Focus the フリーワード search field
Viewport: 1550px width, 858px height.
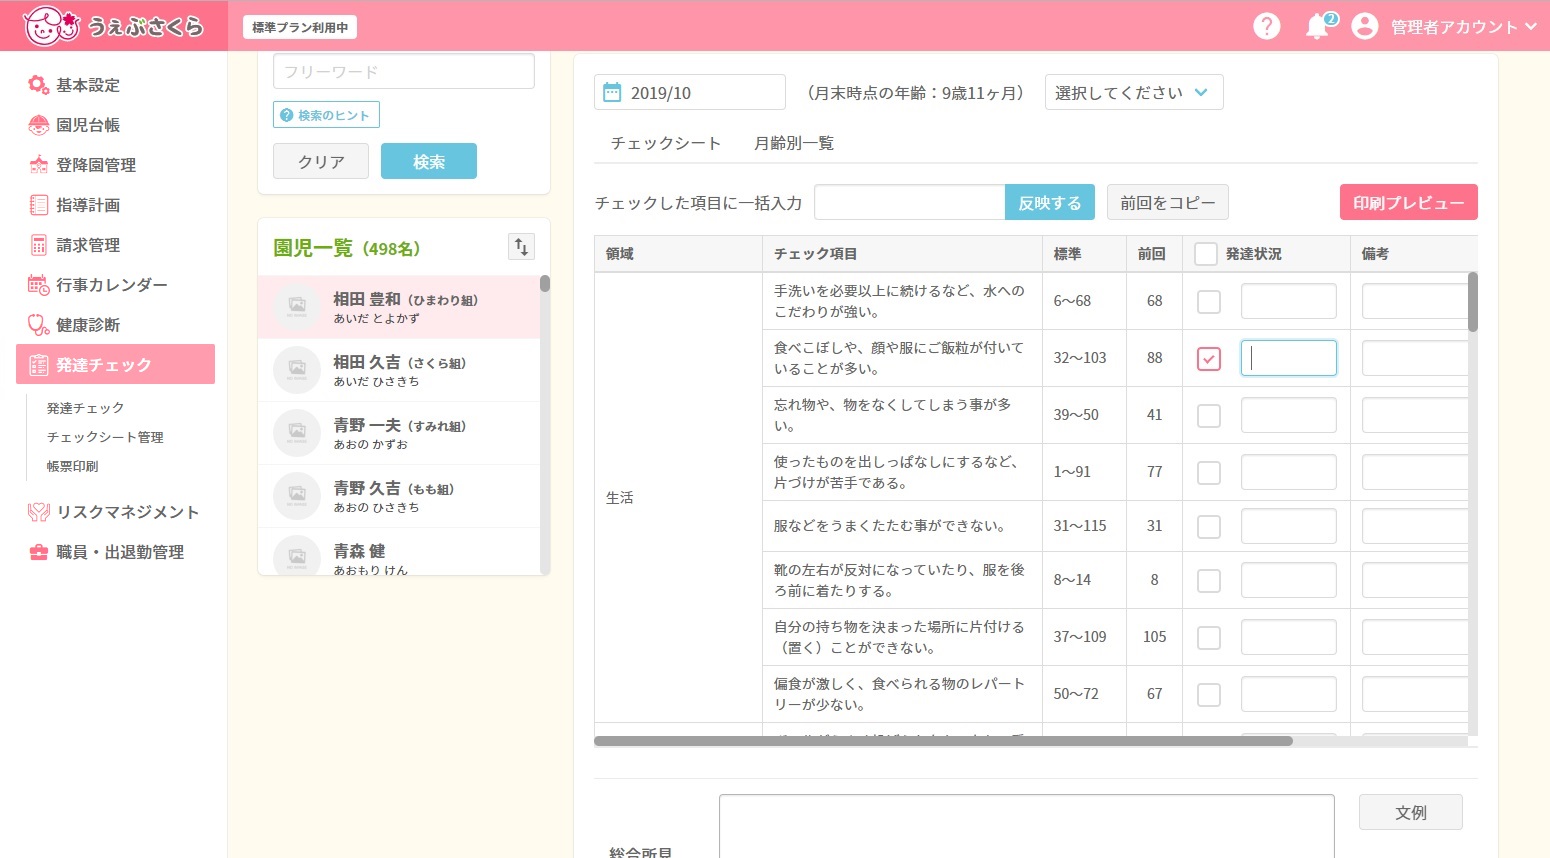pyautogui.click(x=404, y=72)
